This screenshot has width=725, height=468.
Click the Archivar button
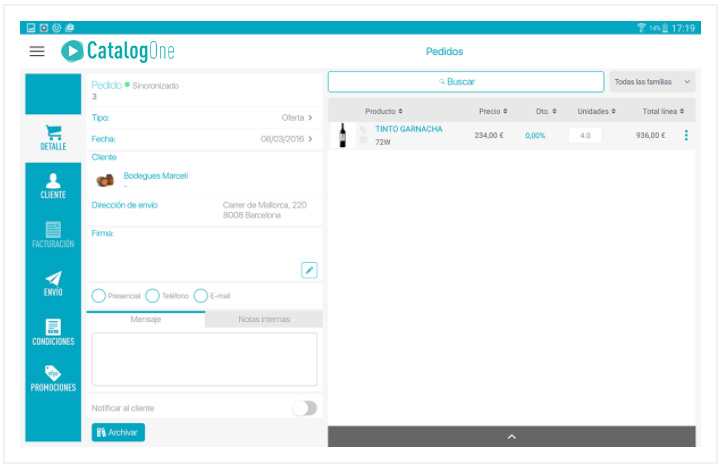coord(118,432)
